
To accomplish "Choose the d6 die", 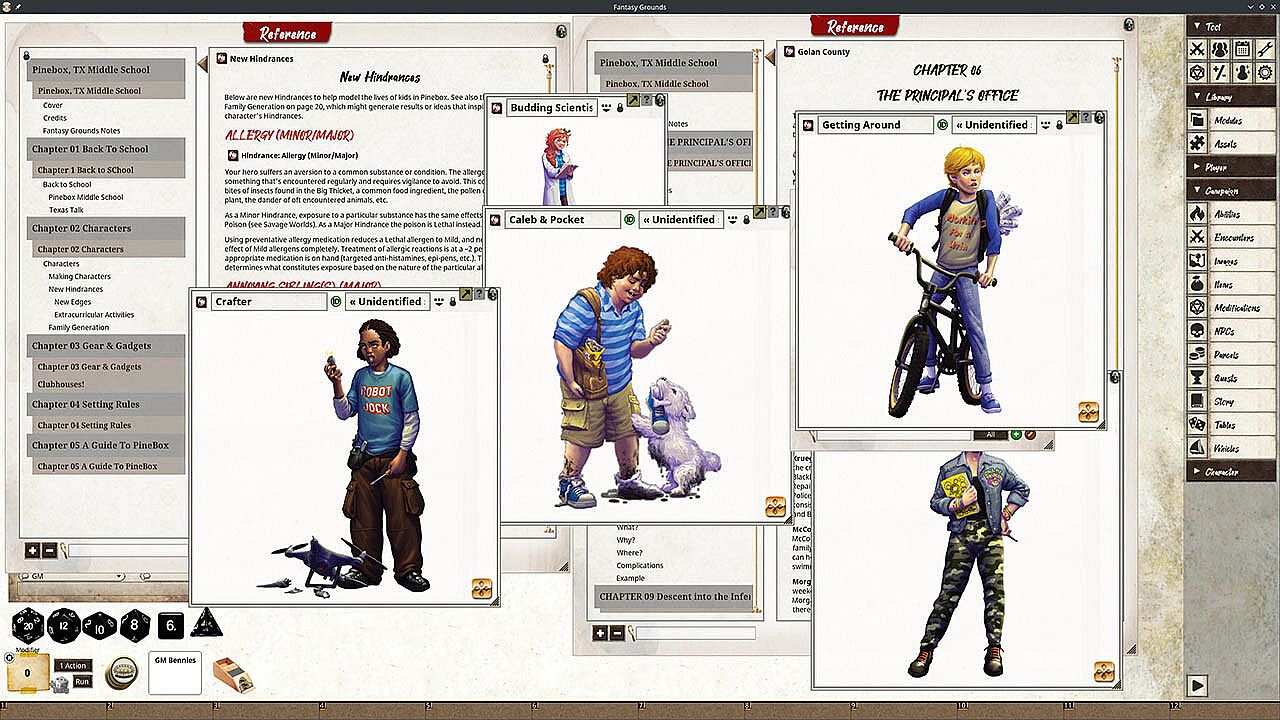I will click(x=171, y=626).
